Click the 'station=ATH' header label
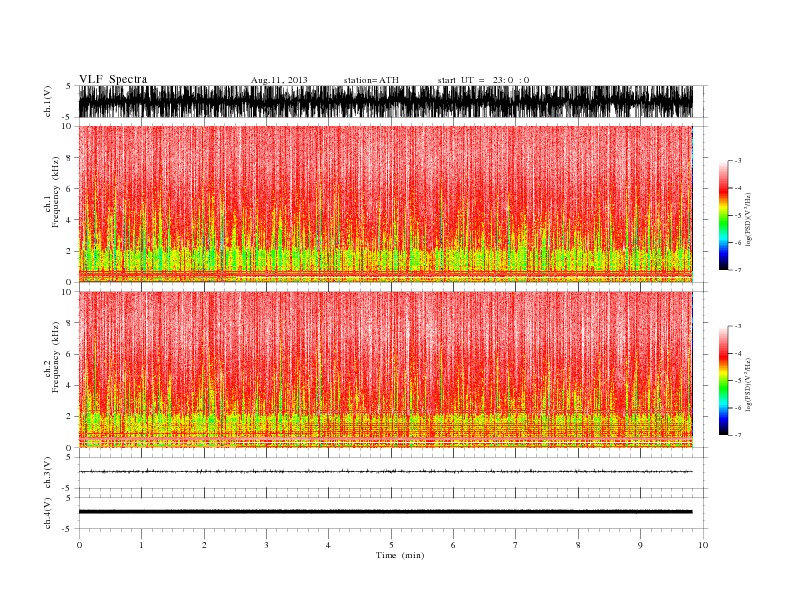Viewport: 792px width, 612px height. [x=371, y=80]
